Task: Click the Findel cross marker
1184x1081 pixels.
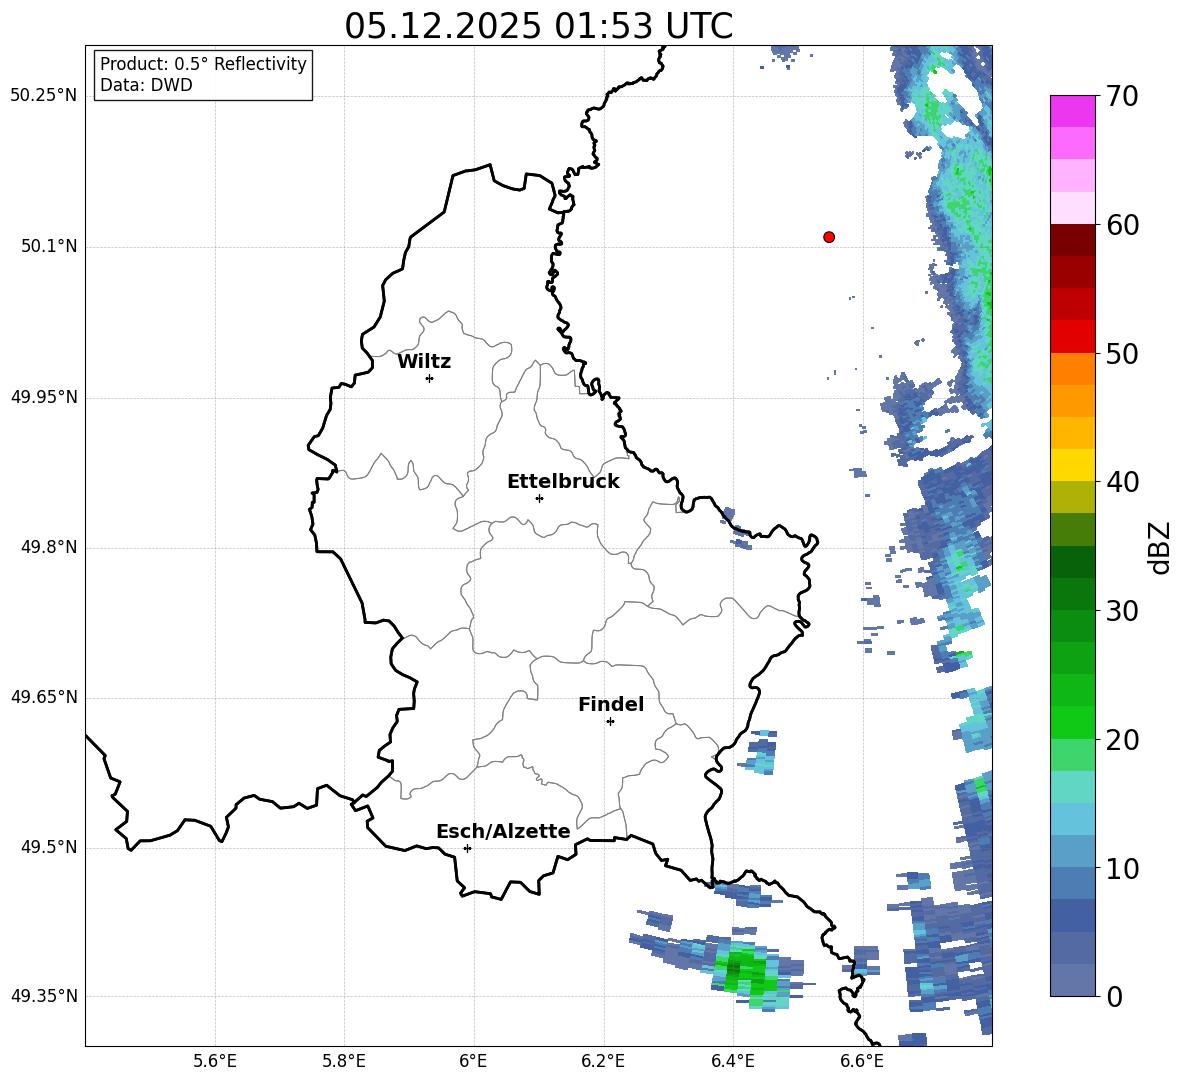Action: point(610,722)
